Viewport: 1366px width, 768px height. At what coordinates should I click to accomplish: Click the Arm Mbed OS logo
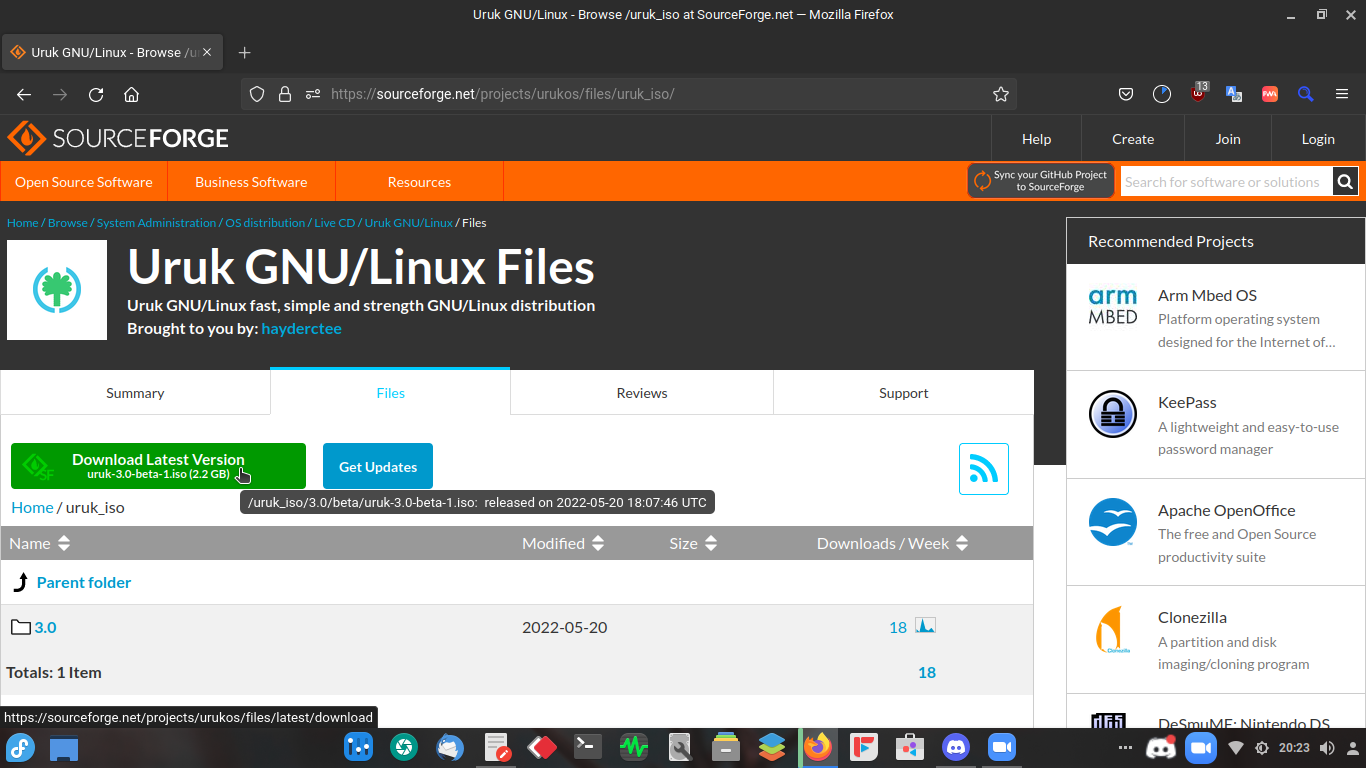(1113, 306)
